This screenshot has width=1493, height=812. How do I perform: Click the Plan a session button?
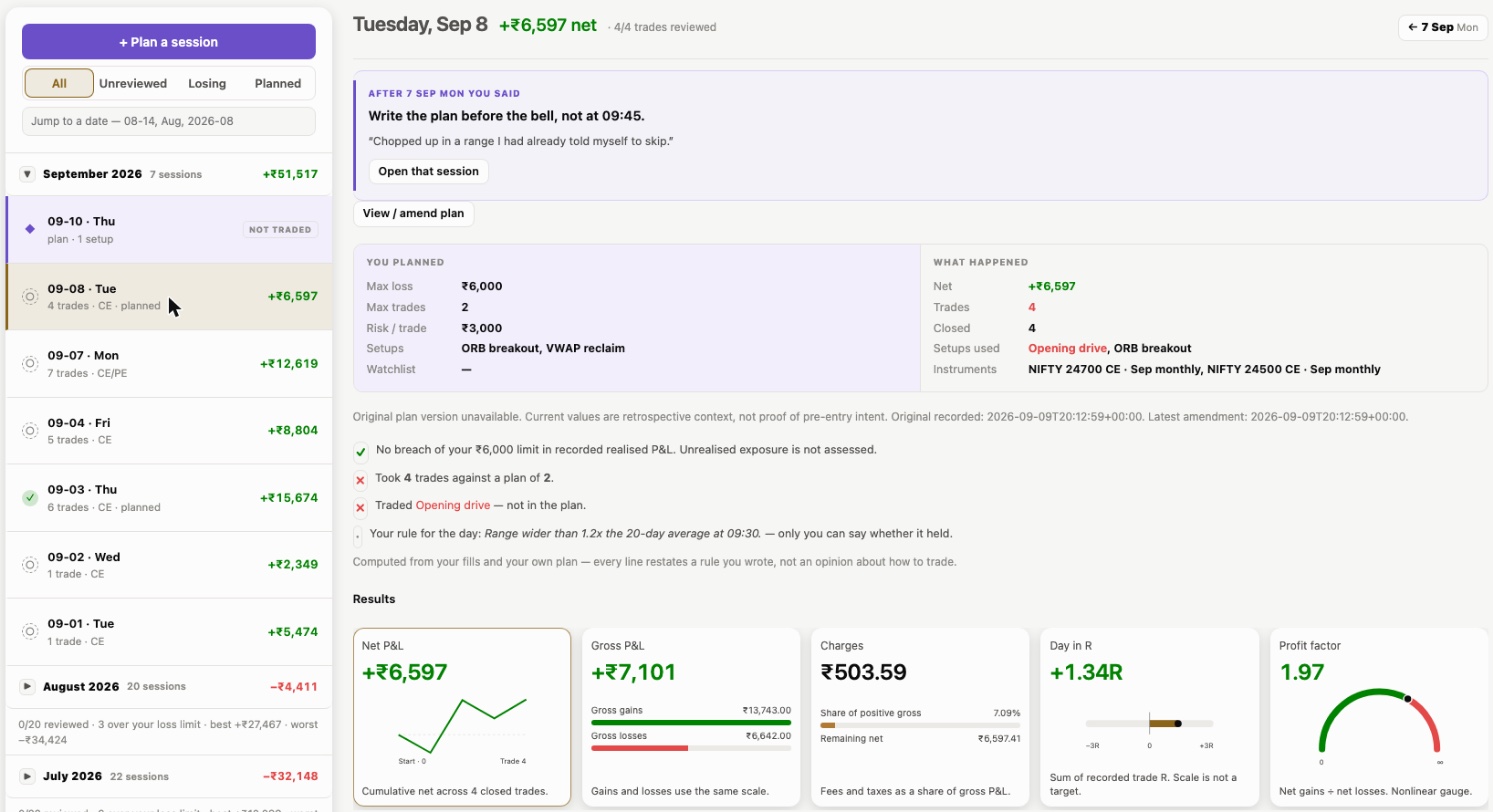(169, 42)
